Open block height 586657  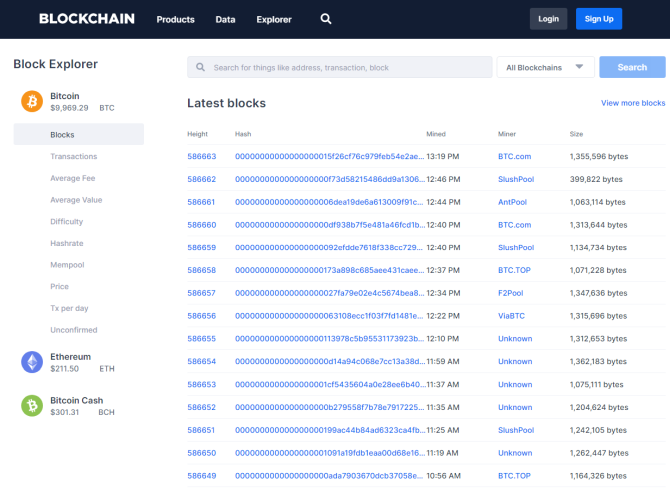click(x=201, y=293)
